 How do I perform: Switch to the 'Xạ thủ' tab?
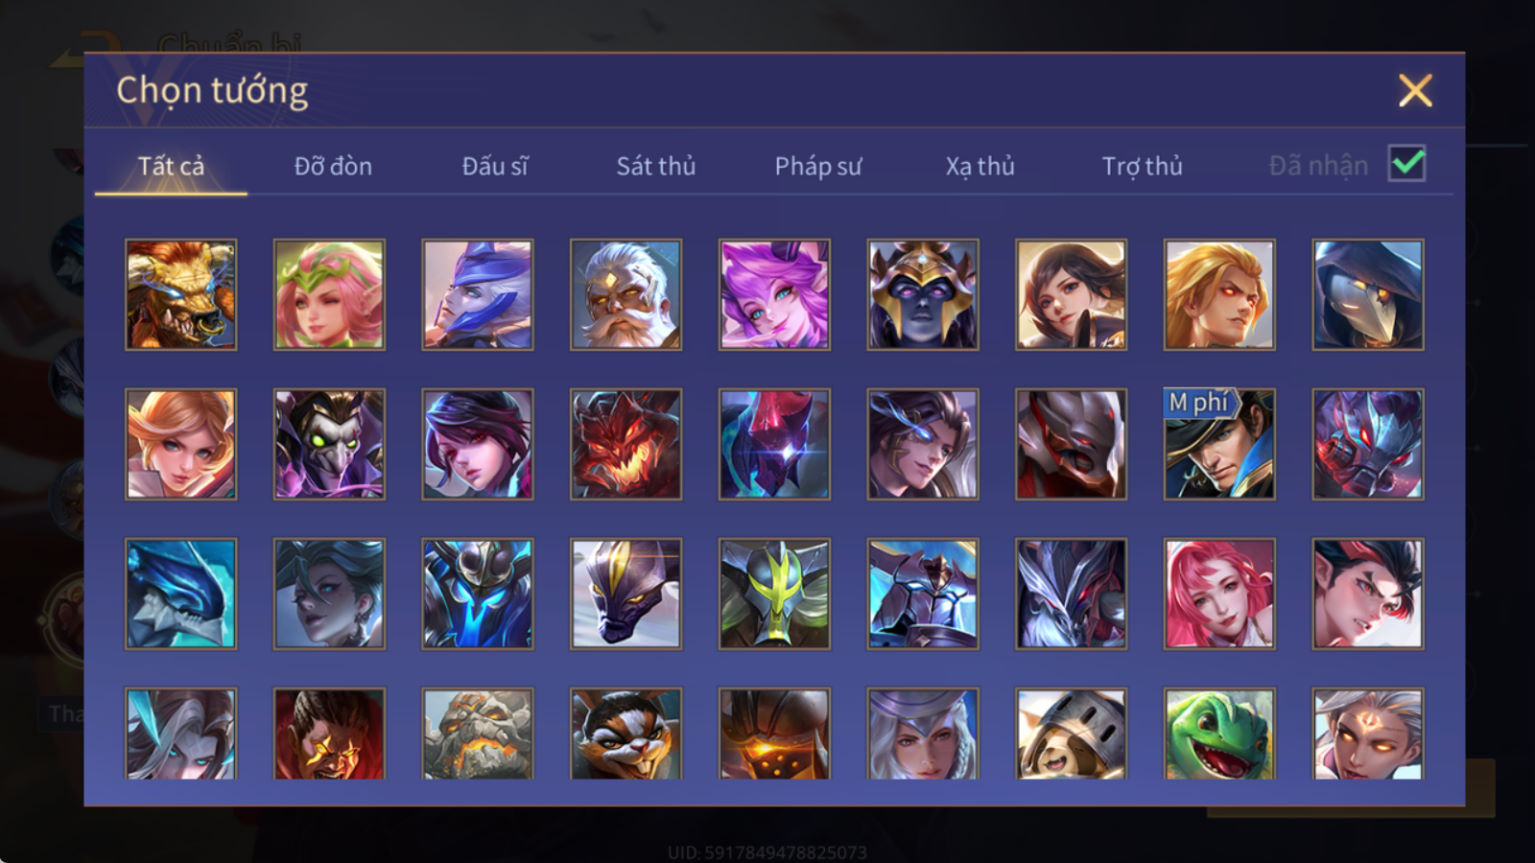pos(980,166)
